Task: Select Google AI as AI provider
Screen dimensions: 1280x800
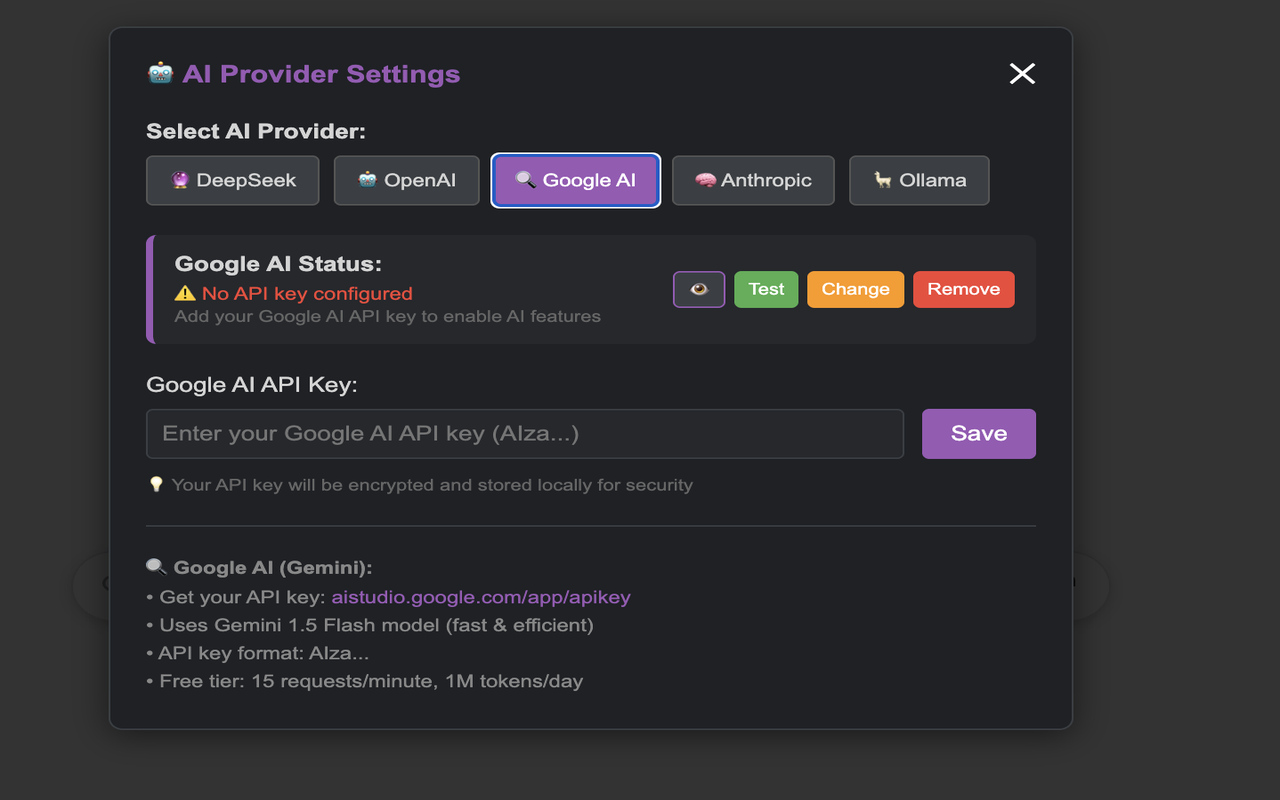Action: coord(575,181)
